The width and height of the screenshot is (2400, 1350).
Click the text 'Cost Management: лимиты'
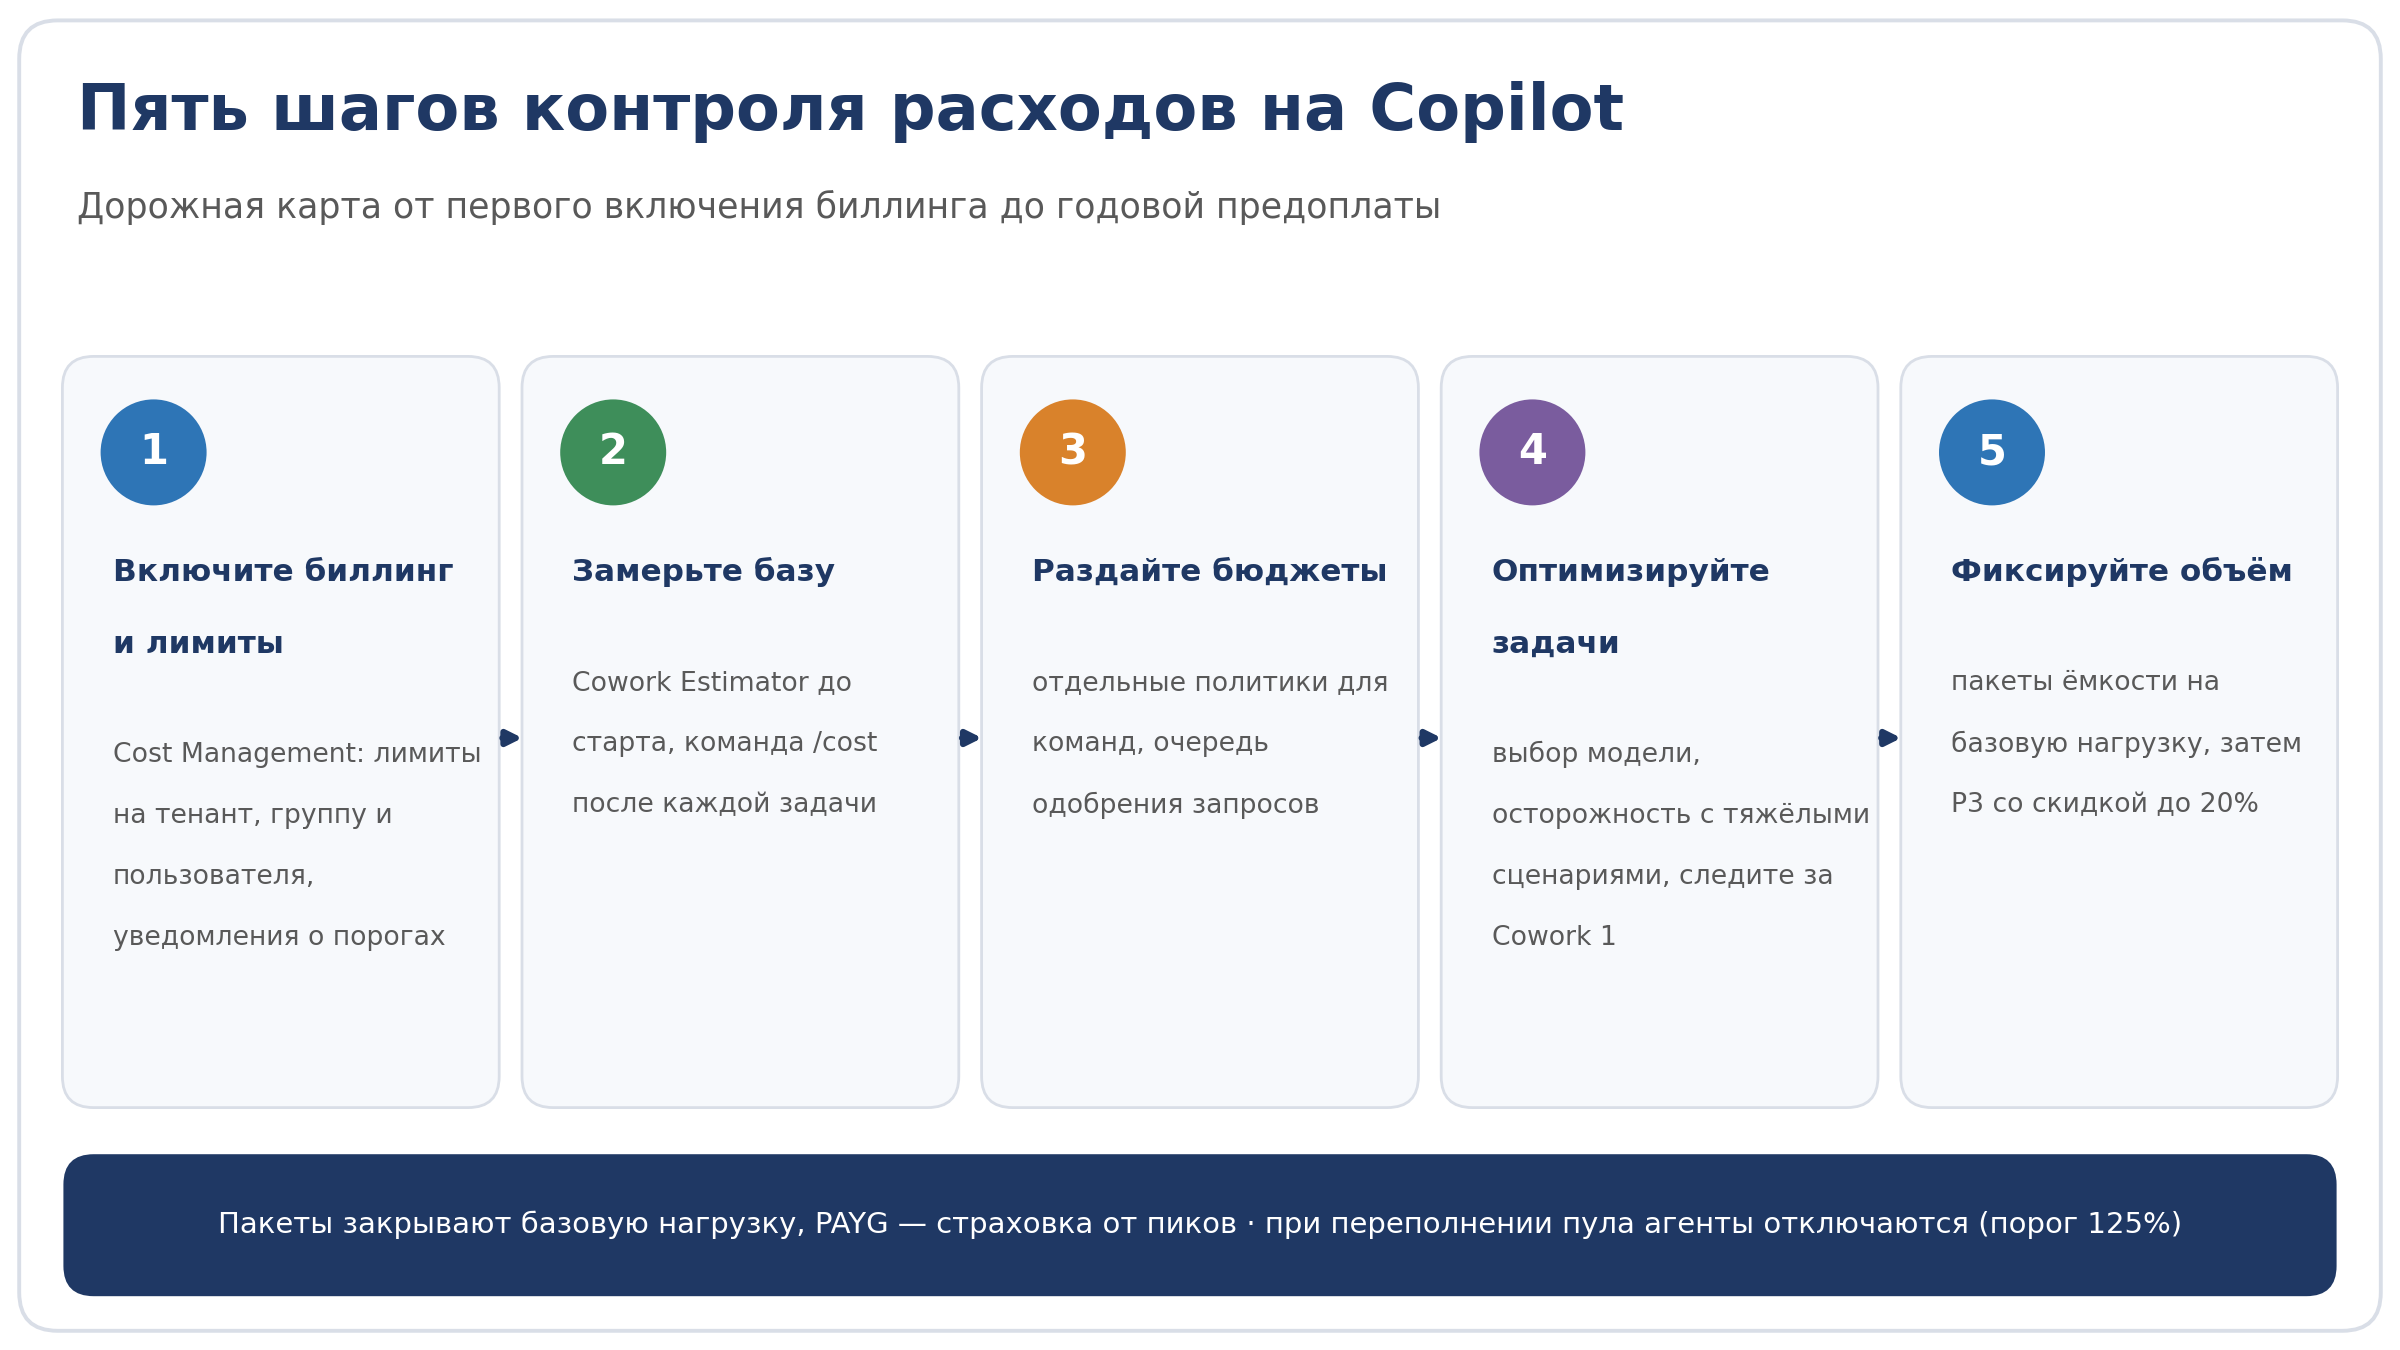[x=297, y=753]
